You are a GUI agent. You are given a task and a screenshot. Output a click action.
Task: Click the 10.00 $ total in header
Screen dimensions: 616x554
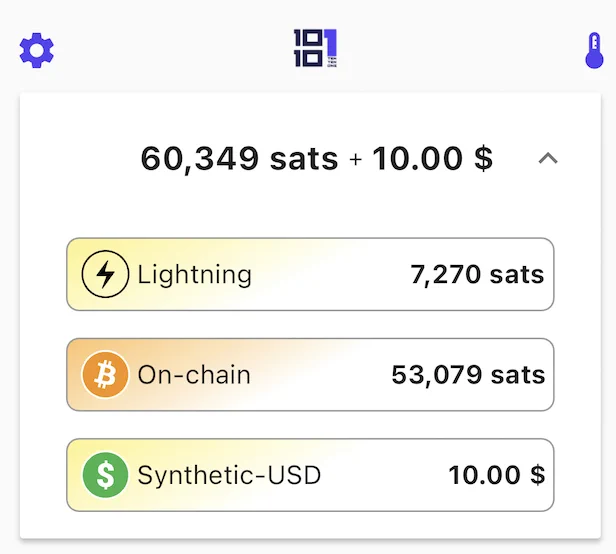pos(432,158)
